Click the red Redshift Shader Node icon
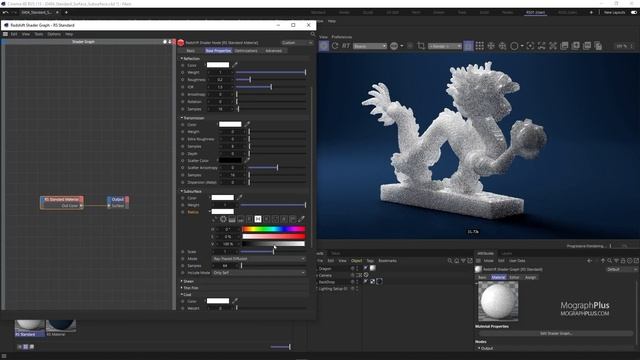This screenshot has height=360, width=640. click(x=181, y=42)
